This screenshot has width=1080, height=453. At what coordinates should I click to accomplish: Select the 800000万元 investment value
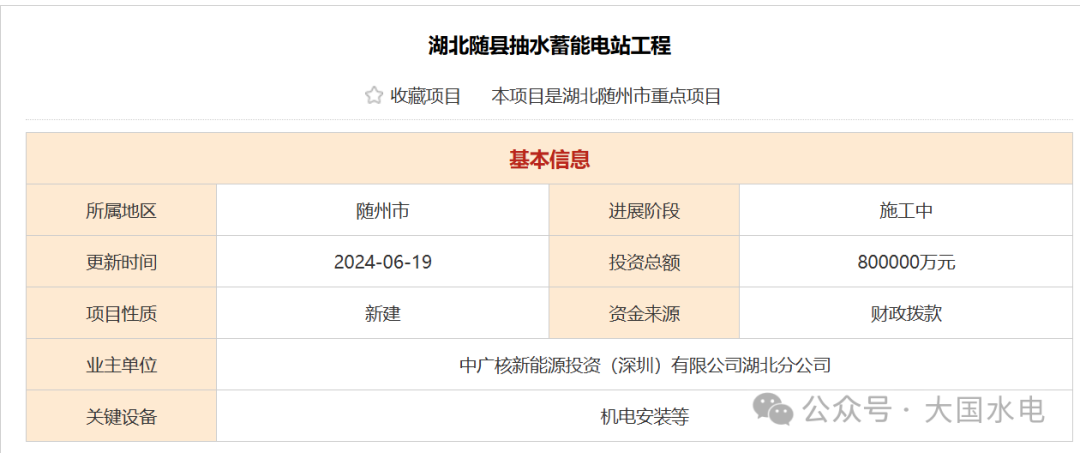(x=906, y=262)
